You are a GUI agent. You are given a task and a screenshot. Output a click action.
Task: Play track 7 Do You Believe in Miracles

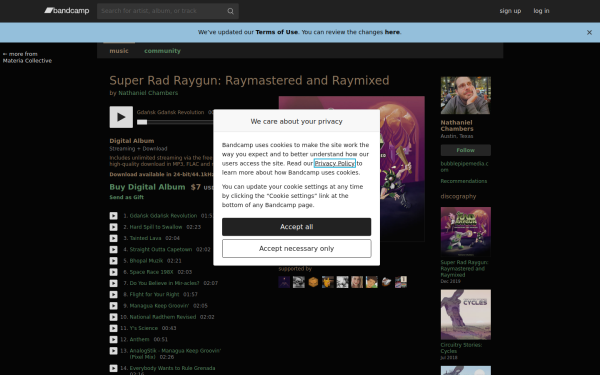[x=114, y=283]
